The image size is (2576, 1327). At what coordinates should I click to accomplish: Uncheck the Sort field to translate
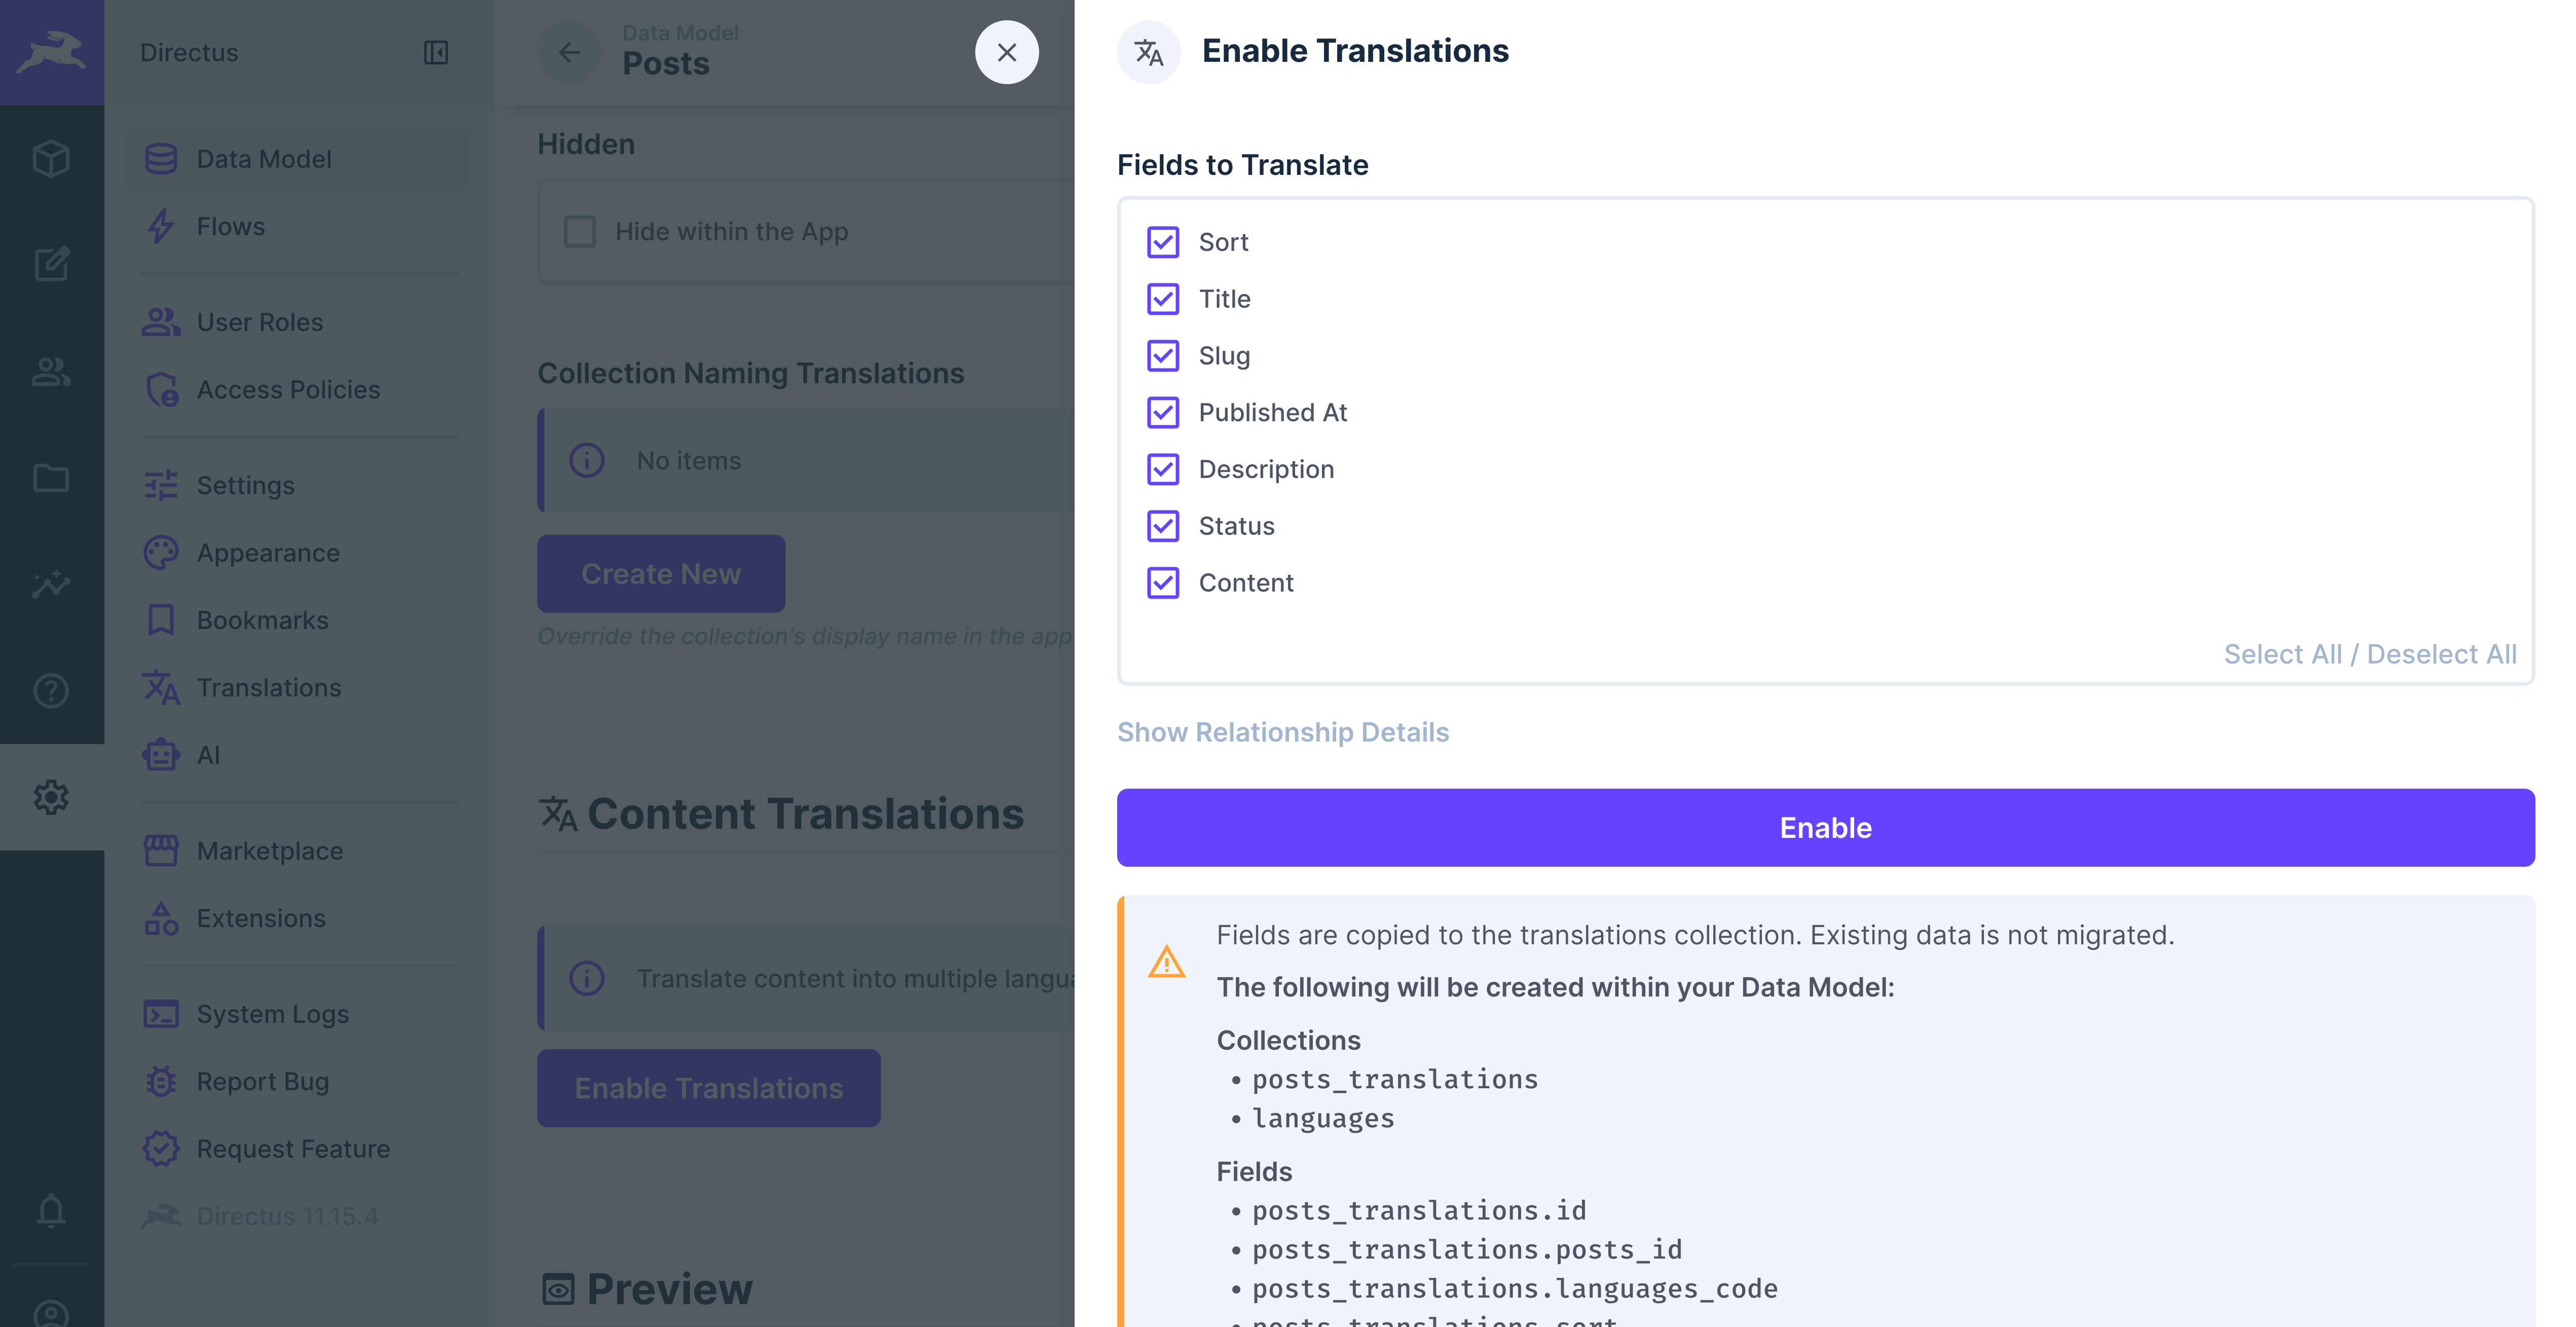(x=1163, y=242)
